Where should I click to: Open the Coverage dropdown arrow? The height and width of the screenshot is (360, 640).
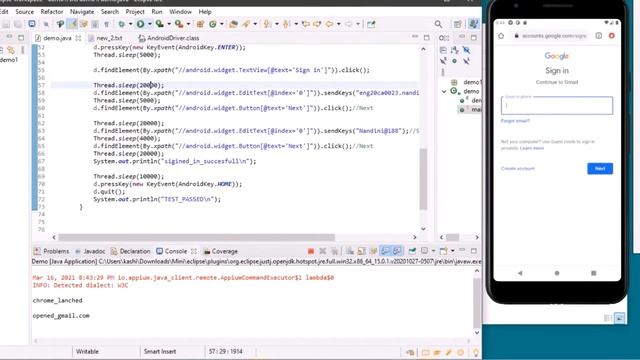(x=169, y=24)
